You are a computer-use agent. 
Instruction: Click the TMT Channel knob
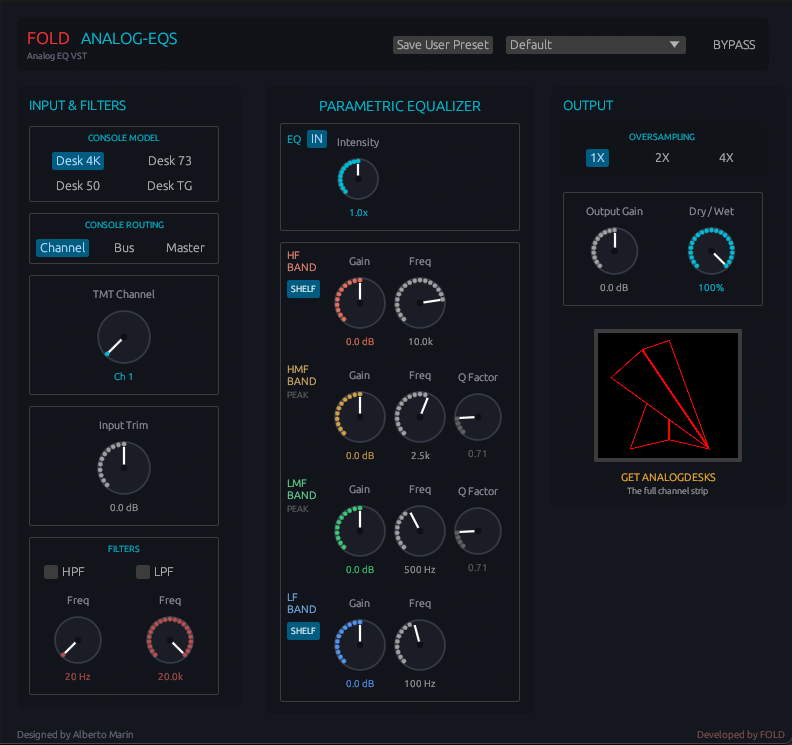click(124, 337)
